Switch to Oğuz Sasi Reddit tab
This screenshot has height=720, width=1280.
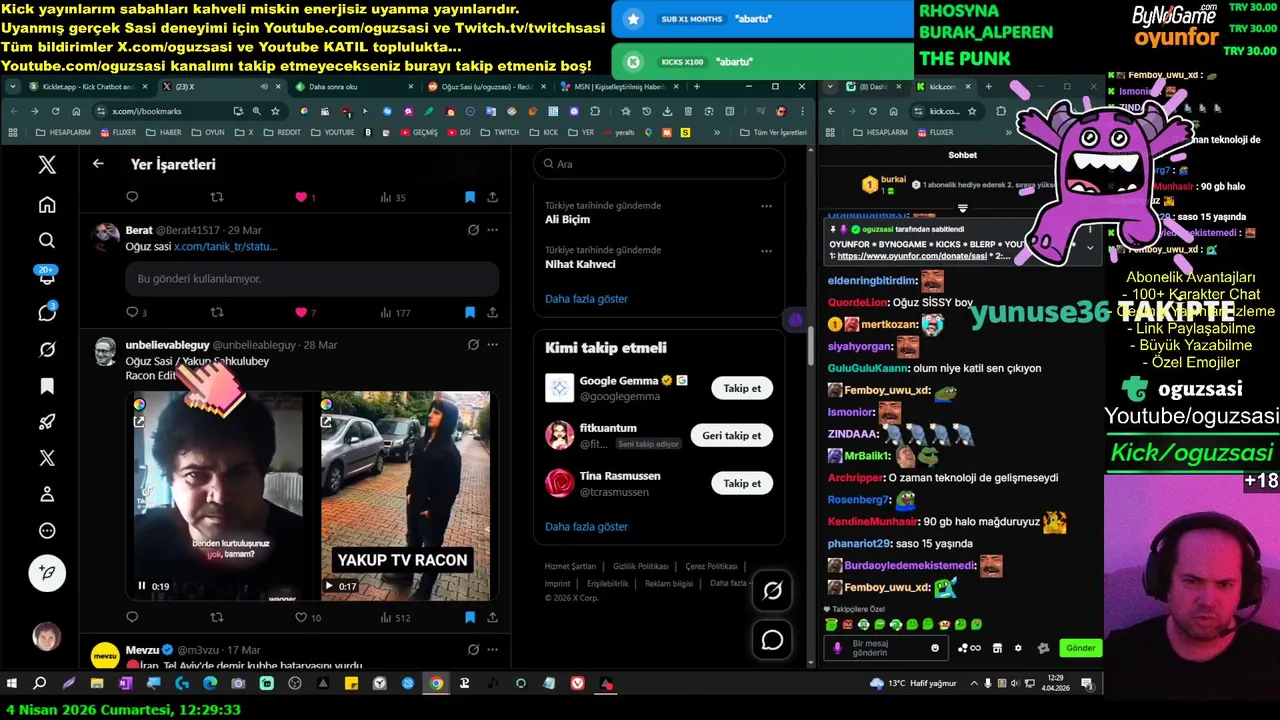487,87
